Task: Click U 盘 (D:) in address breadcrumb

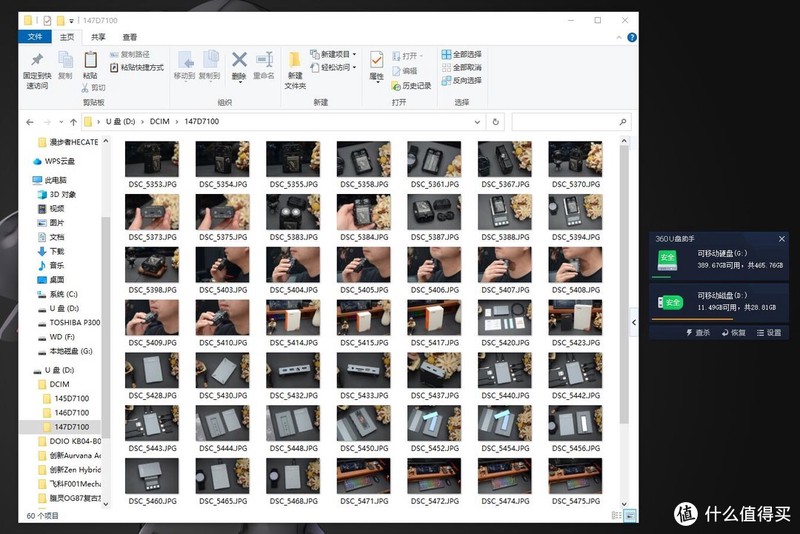Action: (x=120, y=121)
